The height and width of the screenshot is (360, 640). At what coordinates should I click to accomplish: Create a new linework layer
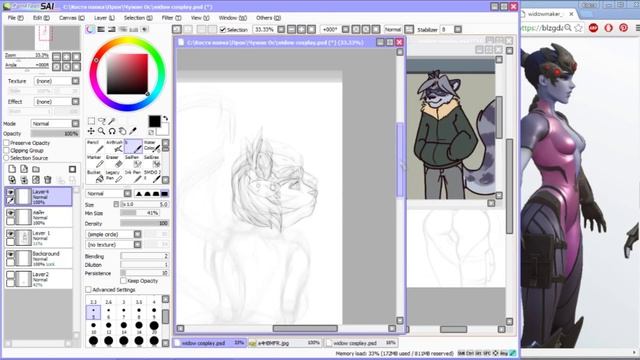point(24,169)
